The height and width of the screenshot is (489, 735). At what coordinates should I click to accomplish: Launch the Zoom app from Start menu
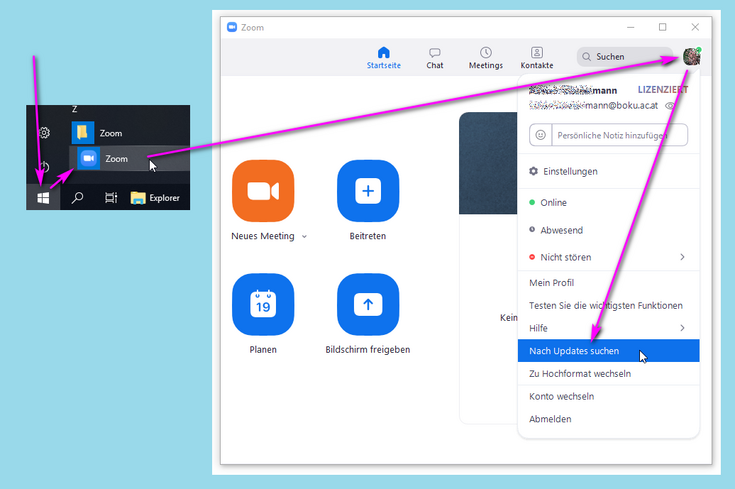130,158
